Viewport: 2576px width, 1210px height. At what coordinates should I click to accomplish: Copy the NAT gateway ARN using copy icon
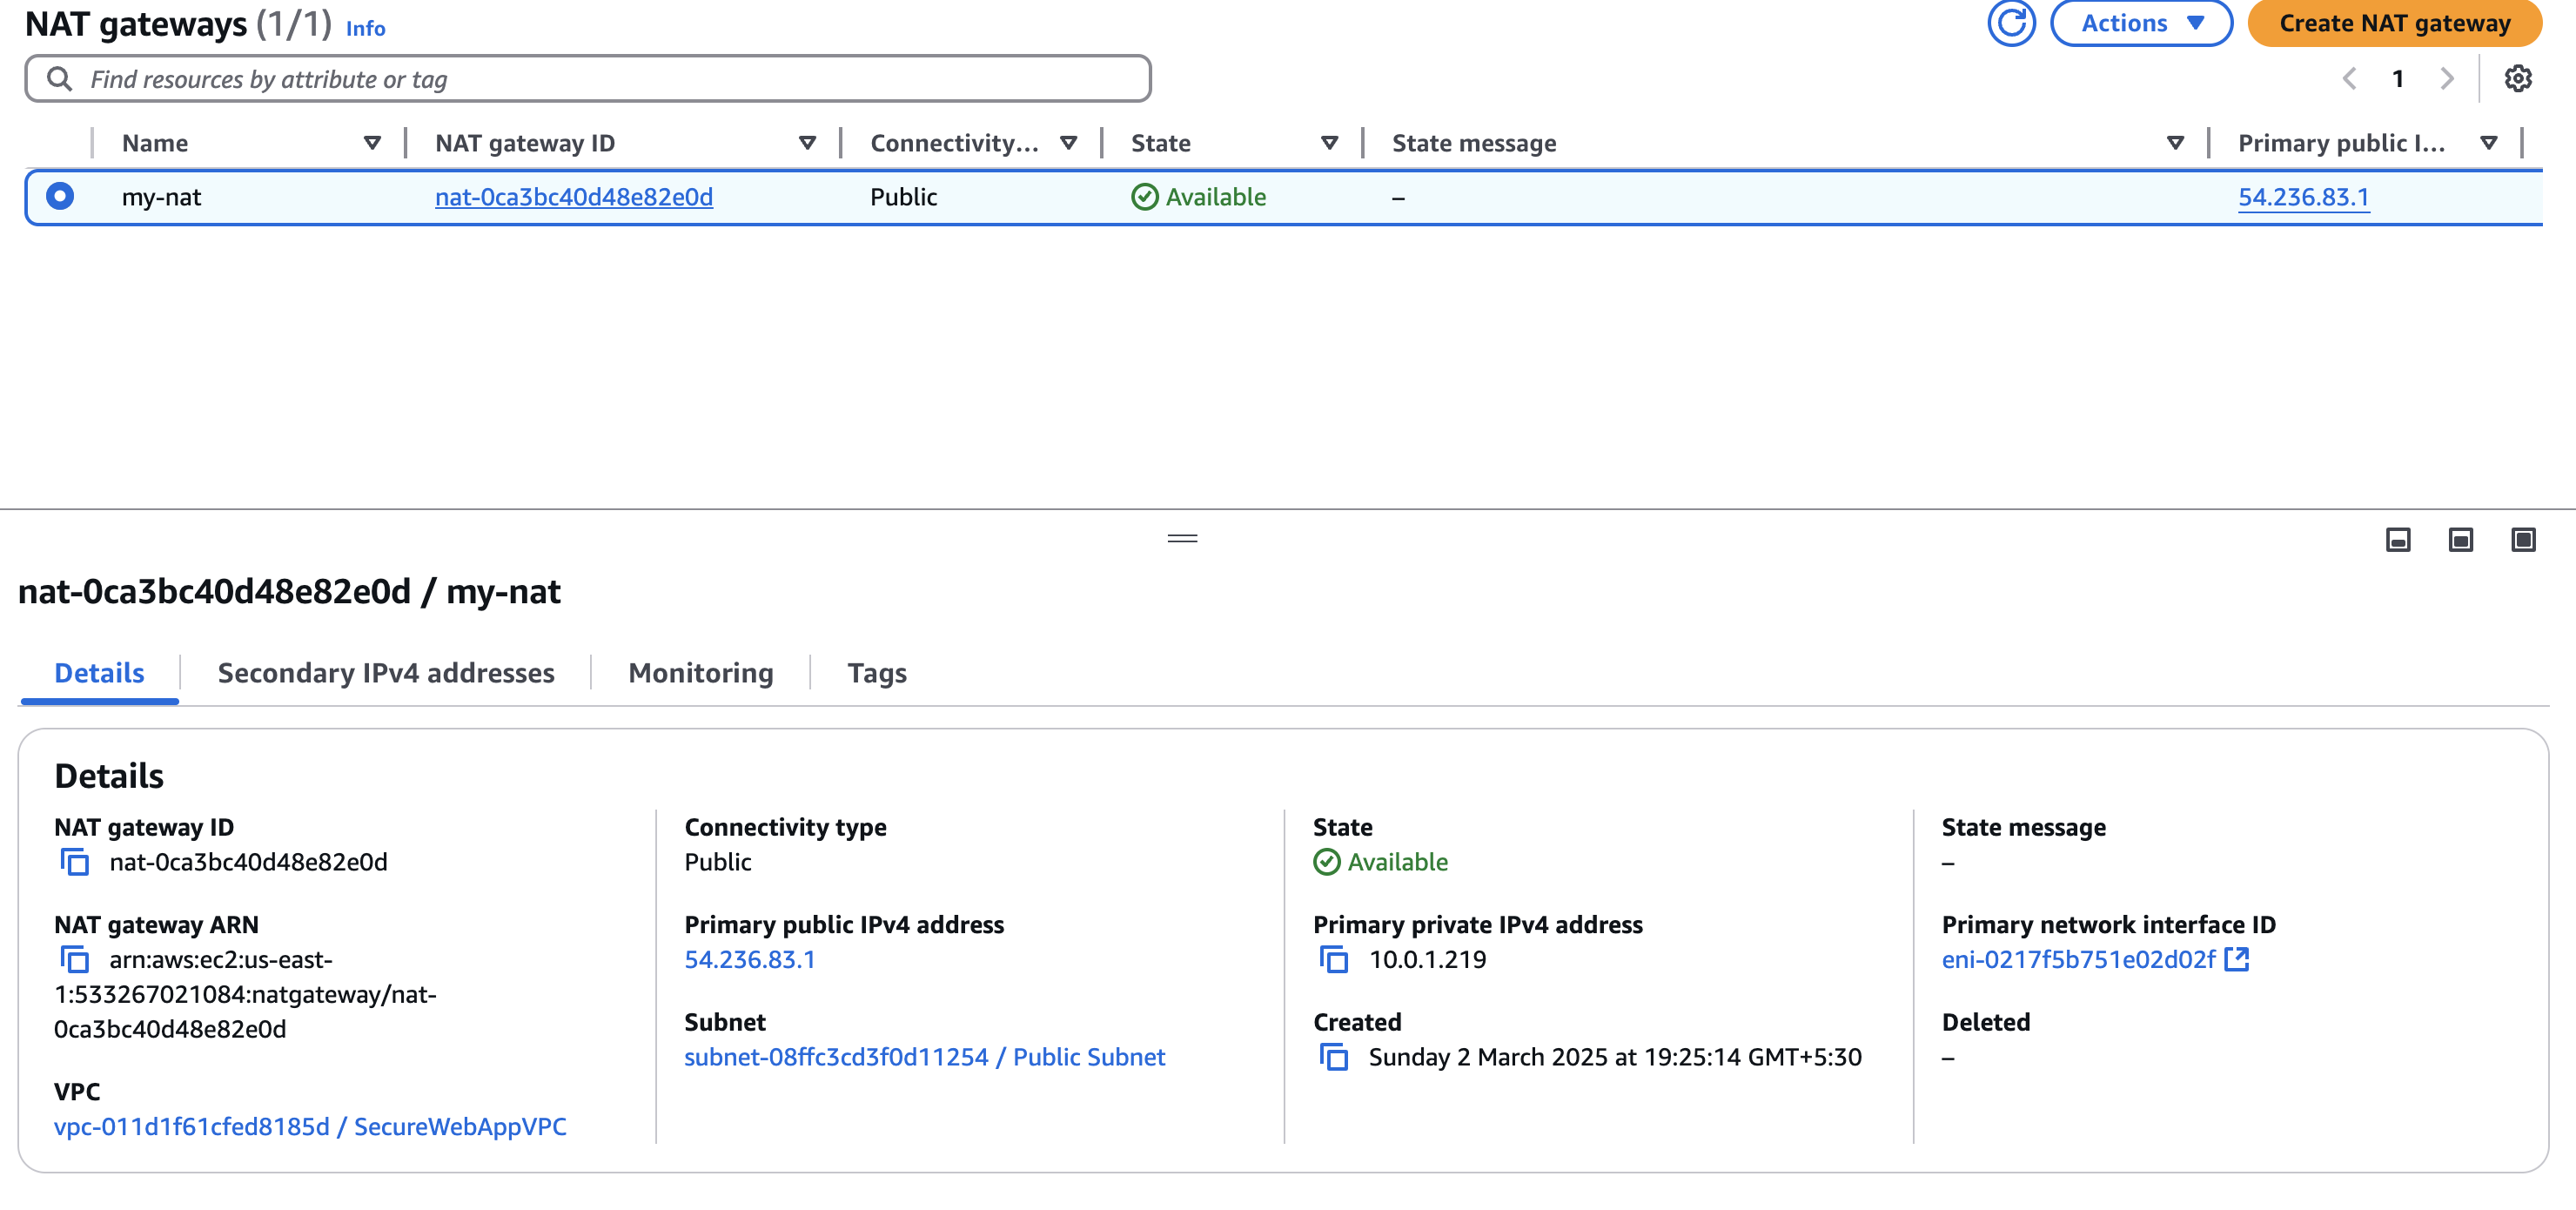75,959
